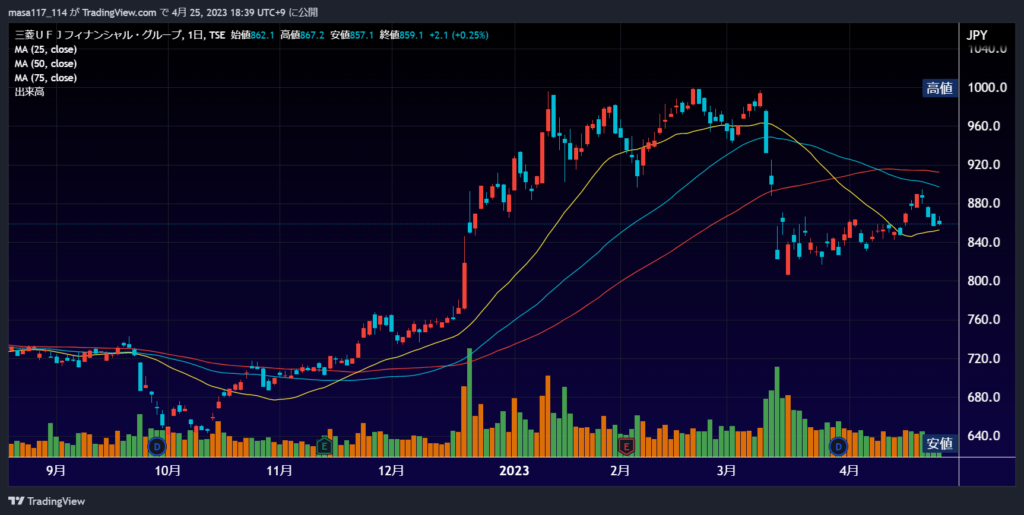
Task: Click the TradingView.com text in header
Action: coord(120,12)
